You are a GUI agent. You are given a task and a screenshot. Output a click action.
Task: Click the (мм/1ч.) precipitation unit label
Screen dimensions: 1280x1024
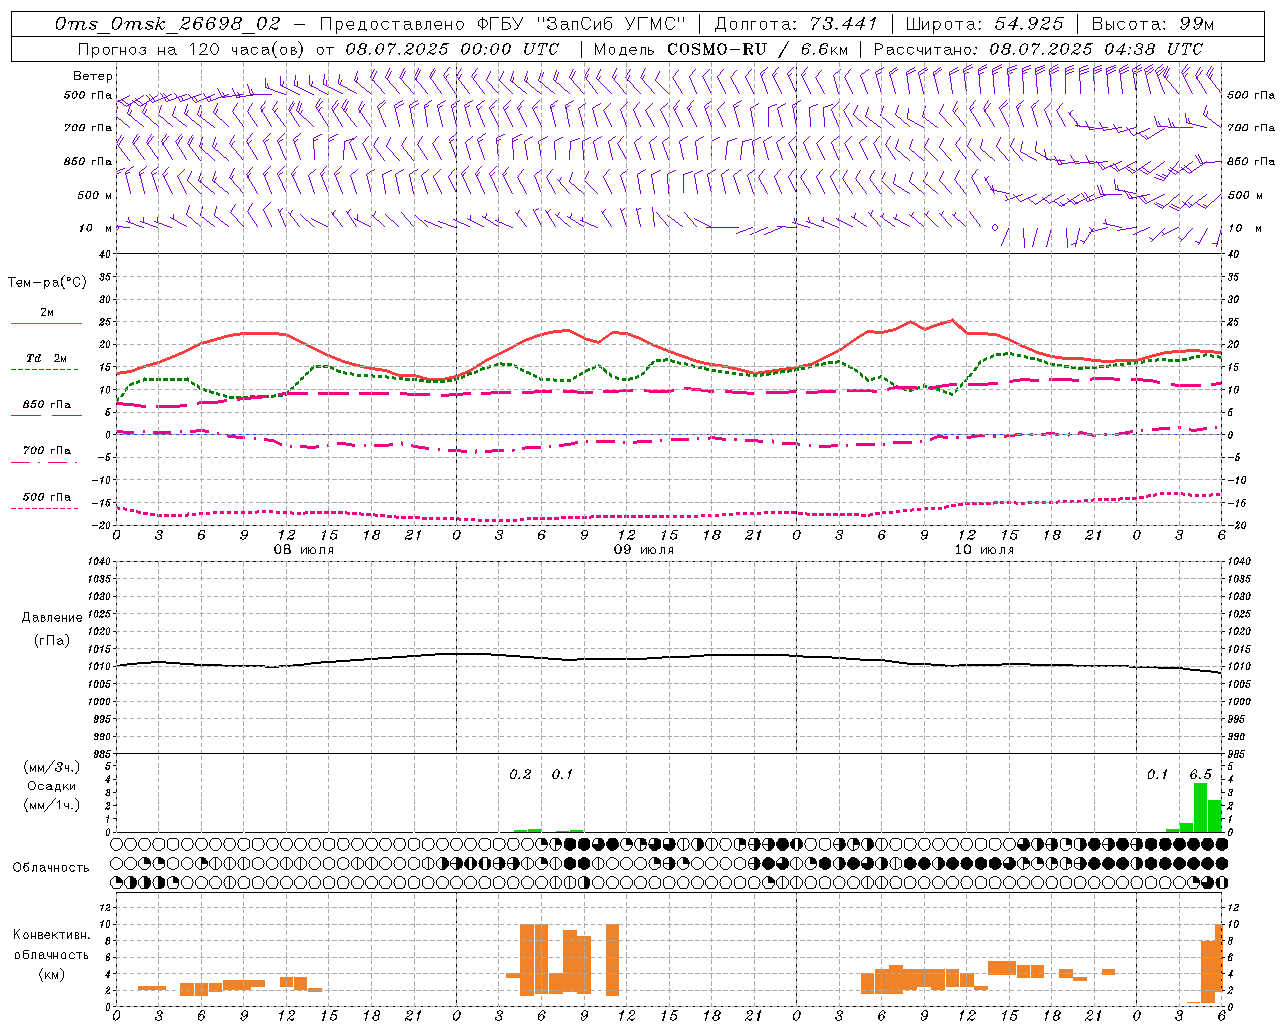(x=51, y=805)
